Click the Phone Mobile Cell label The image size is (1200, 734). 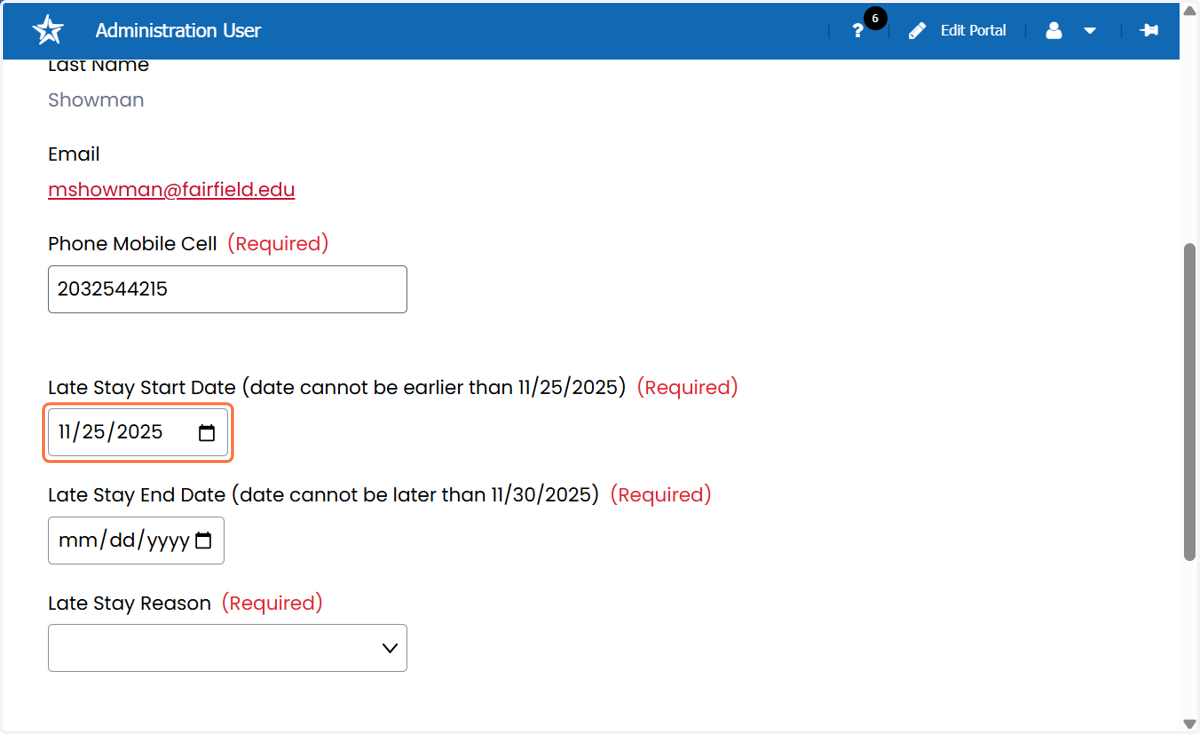[x=132, y=244]
